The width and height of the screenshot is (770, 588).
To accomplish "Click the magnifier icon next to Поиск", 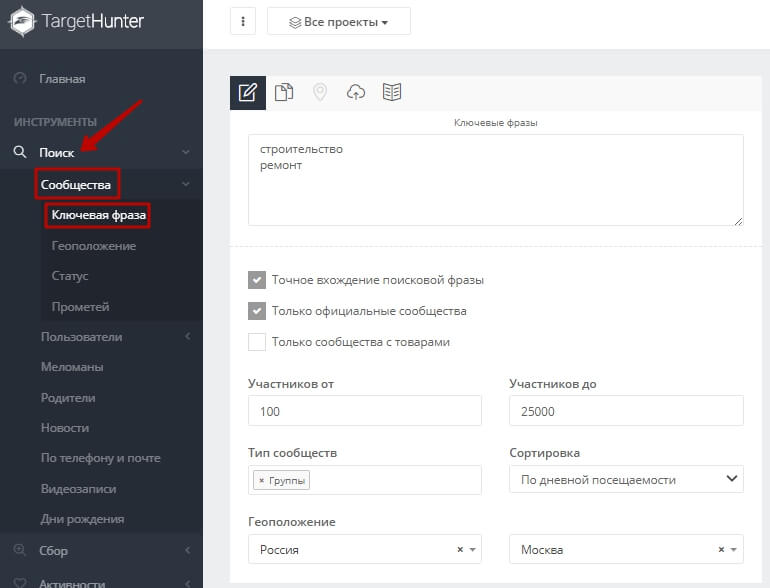I will (x=20, y=152).
